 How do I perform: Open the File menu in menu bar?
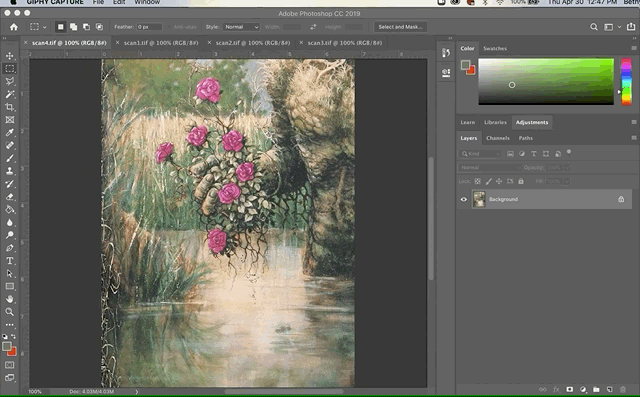(x=98, y=2)
